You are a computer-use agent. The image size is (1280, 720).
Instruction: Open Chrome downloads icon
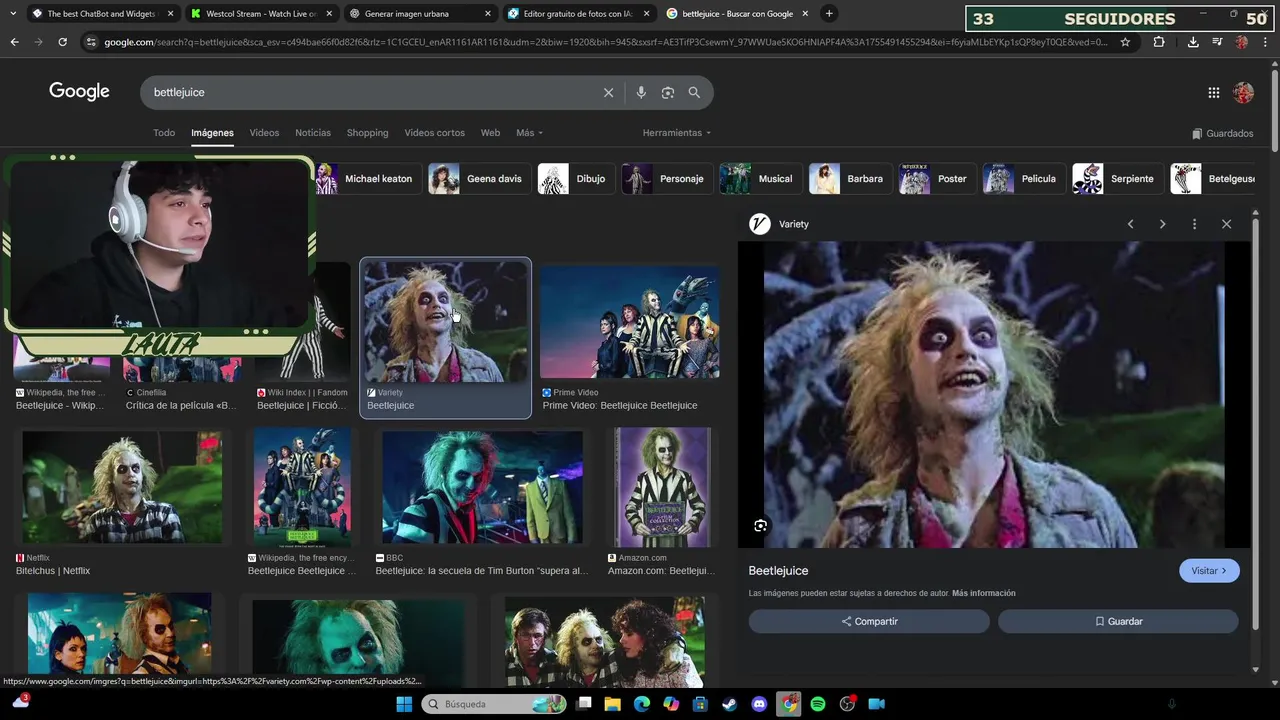pos(1193,42)
